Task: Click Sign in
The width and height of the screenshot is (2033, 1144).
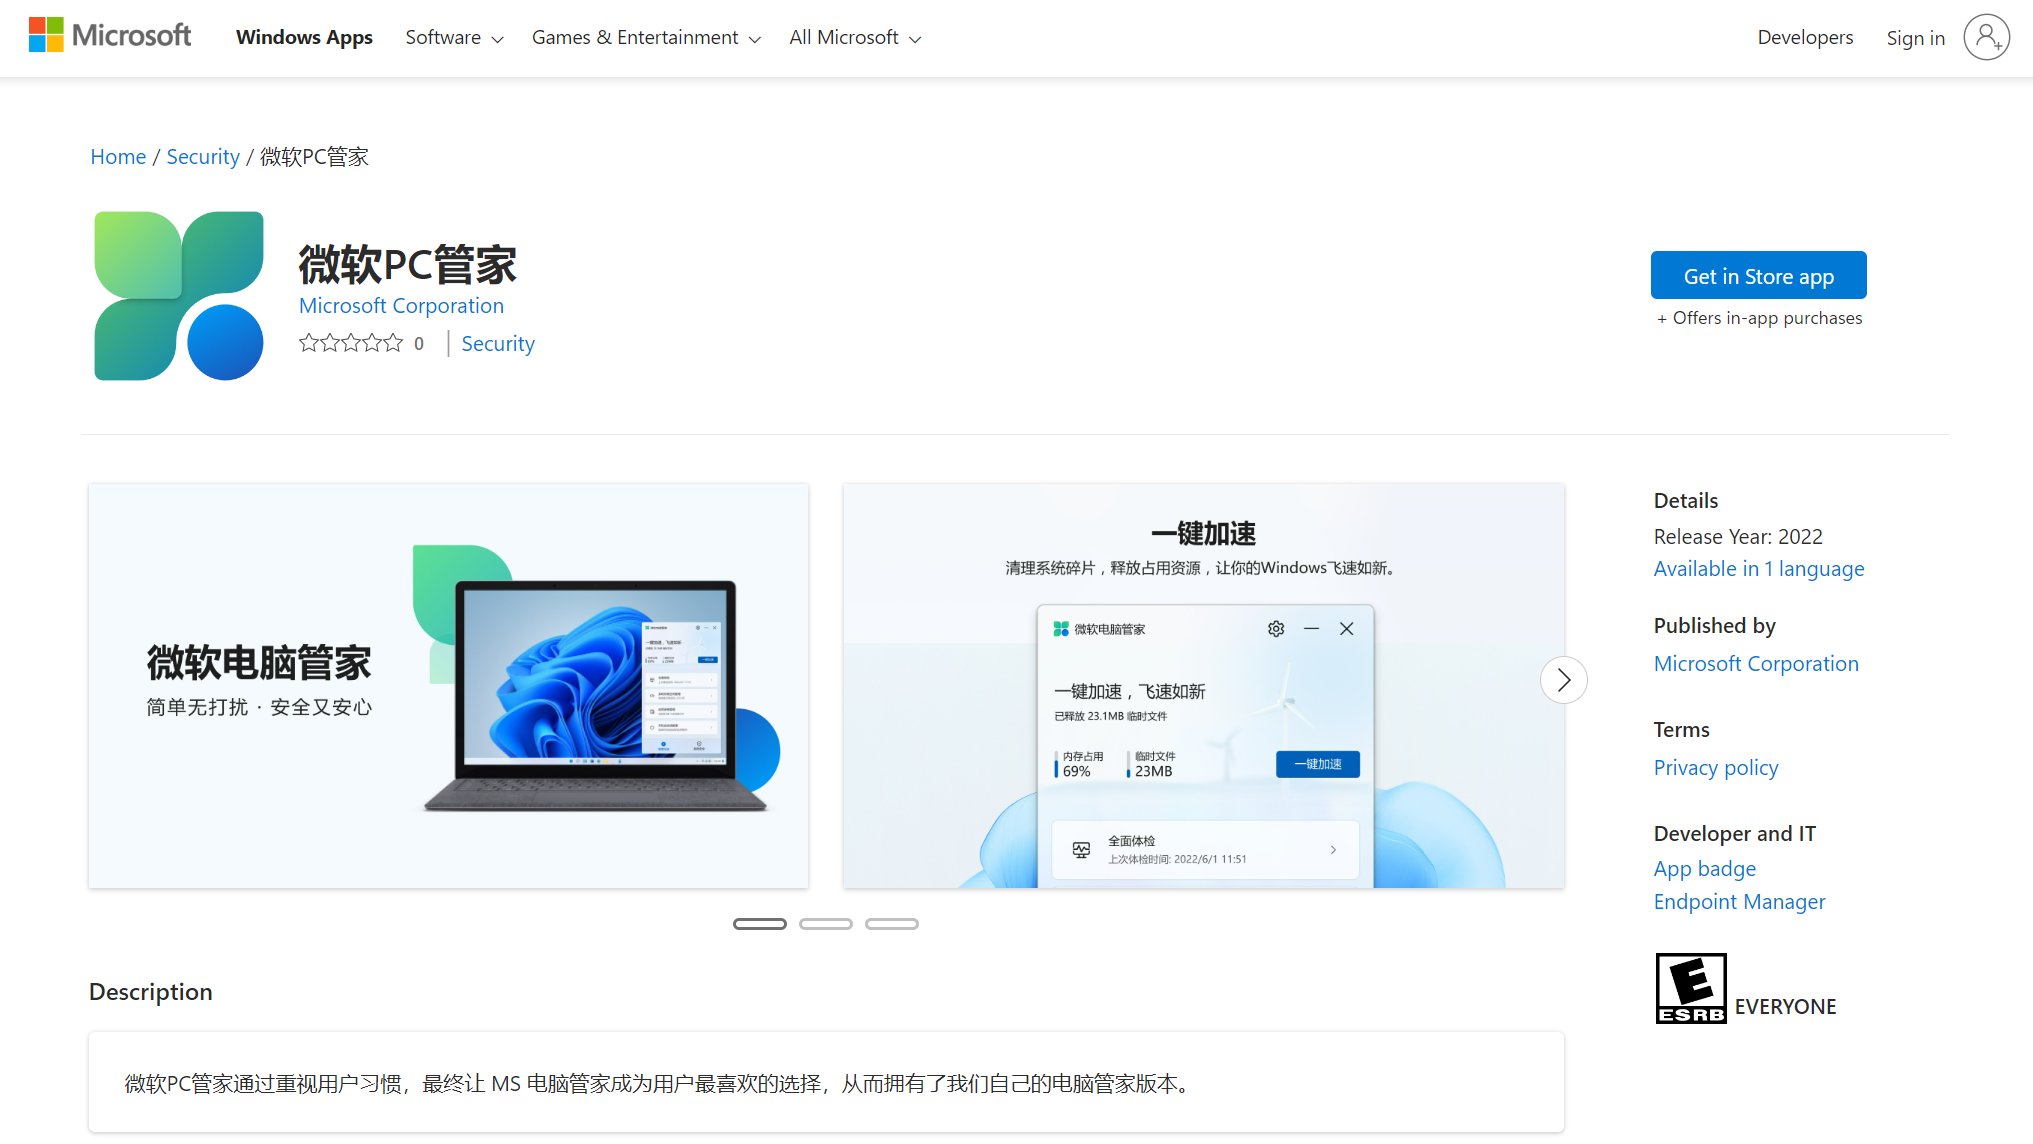Action: pos(1915,38)
